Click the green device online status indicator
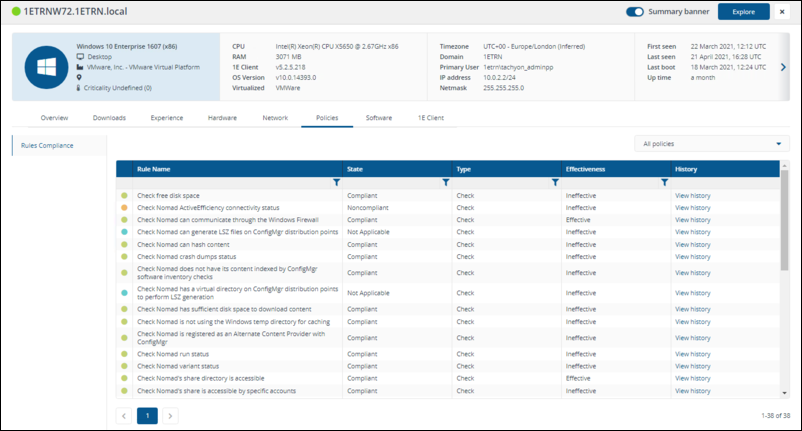 click(x=15, y=11)
